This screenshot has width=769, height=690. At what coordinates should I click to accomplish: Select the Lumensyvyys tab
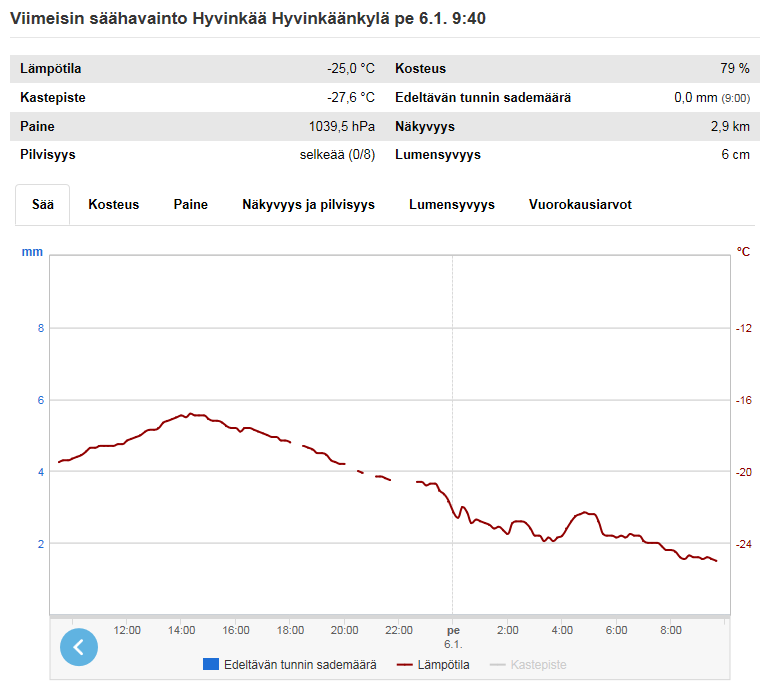pyautogui.click(x=452, y=204)
